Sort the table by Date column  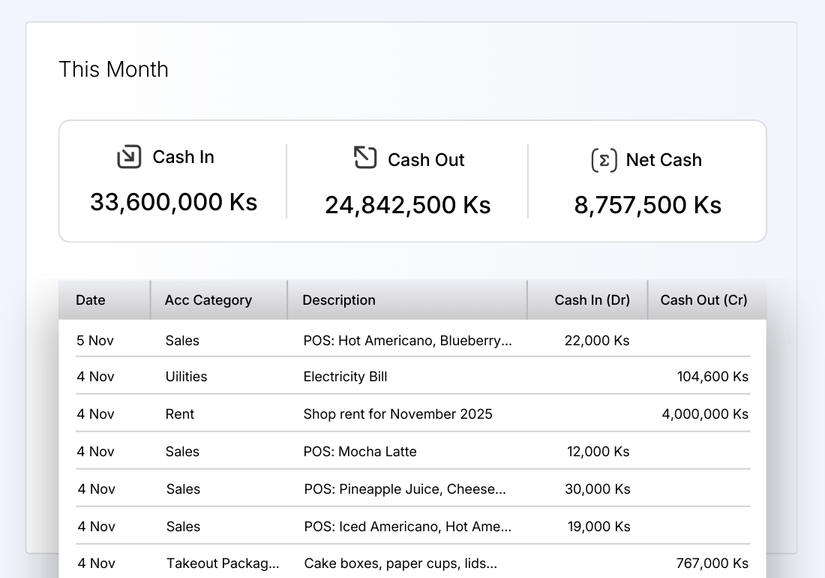click(90, 300)
